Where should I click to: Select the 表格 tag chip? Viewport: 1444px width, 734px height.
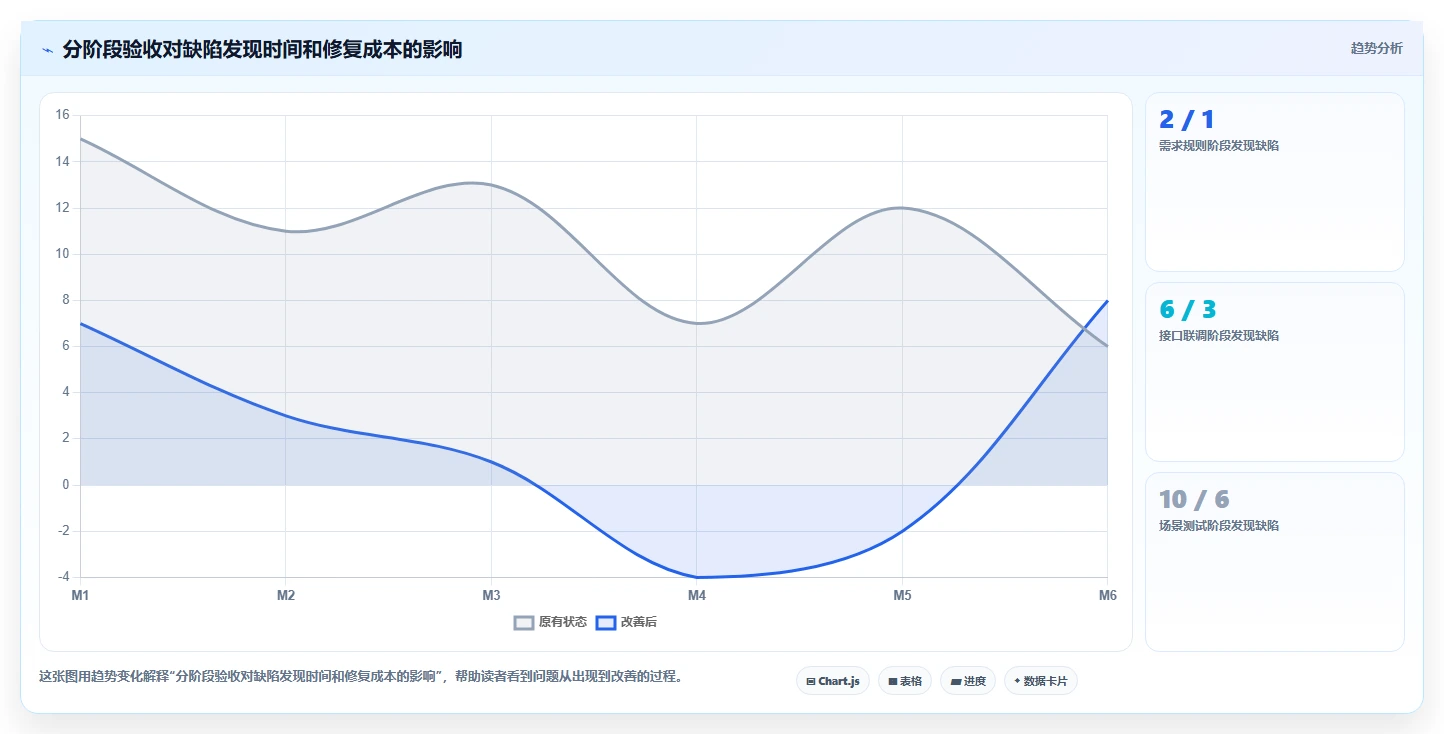(x=905, y=681)
